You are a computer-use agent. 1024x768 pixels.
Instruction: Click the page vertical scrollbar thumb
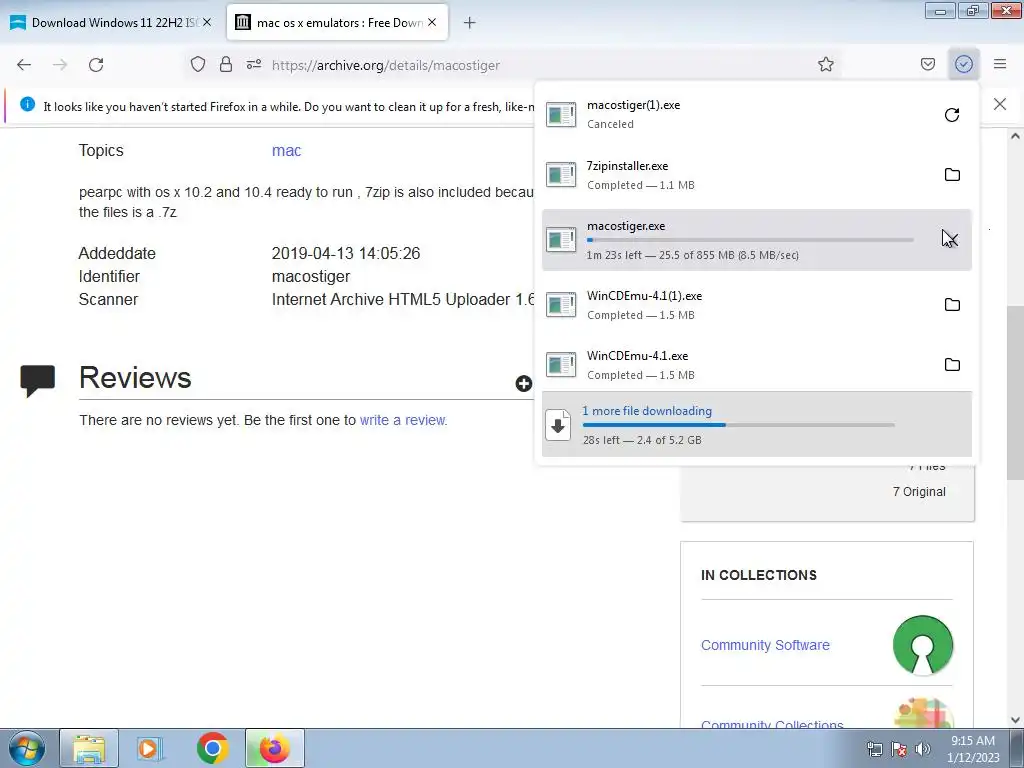pos(1015,392)
